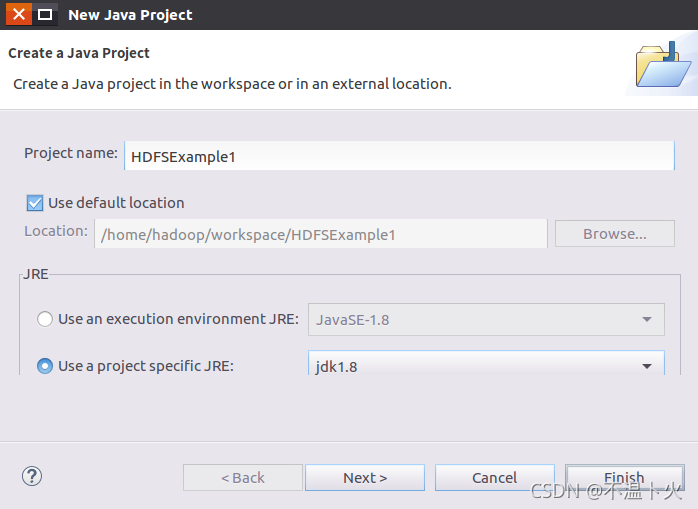The height and width of the screenshot is (509, 698).
Task: Cancel the project creation
Action: [x=495, y=477]
